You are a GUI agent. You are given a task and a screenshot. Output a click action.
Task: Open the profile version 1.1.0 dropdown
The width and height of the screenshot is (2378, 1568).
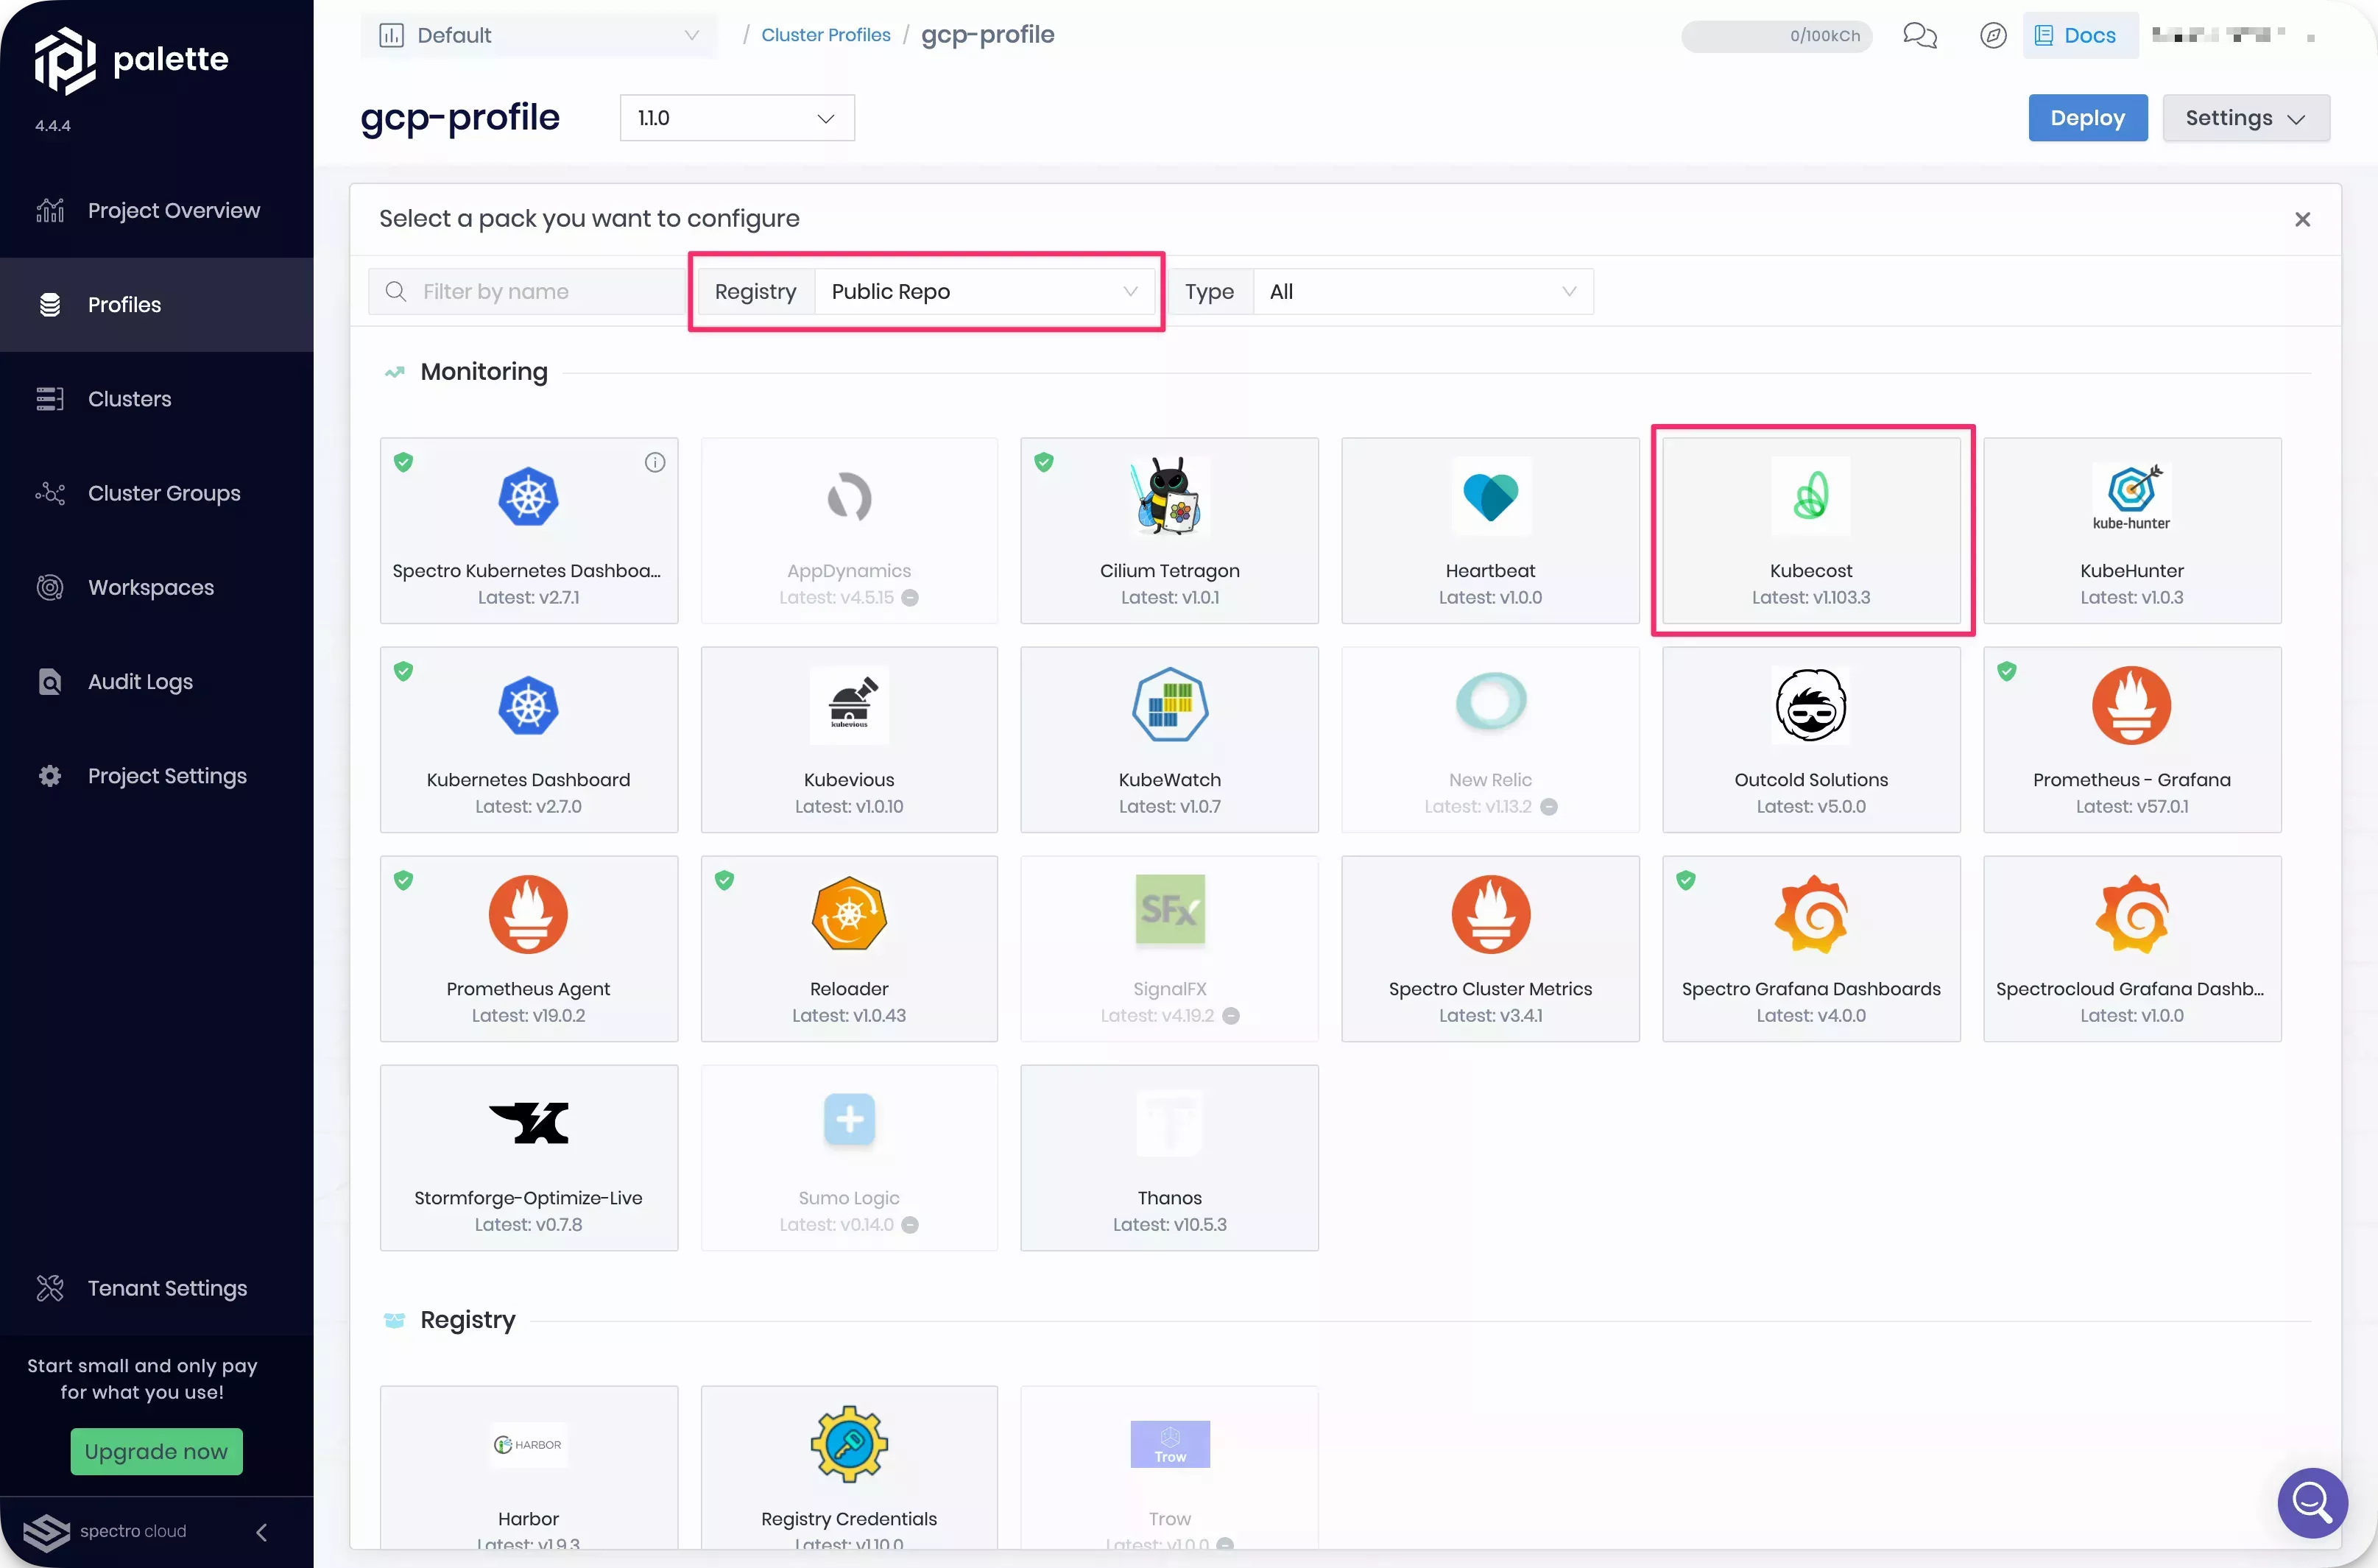(x=736, y=117)
